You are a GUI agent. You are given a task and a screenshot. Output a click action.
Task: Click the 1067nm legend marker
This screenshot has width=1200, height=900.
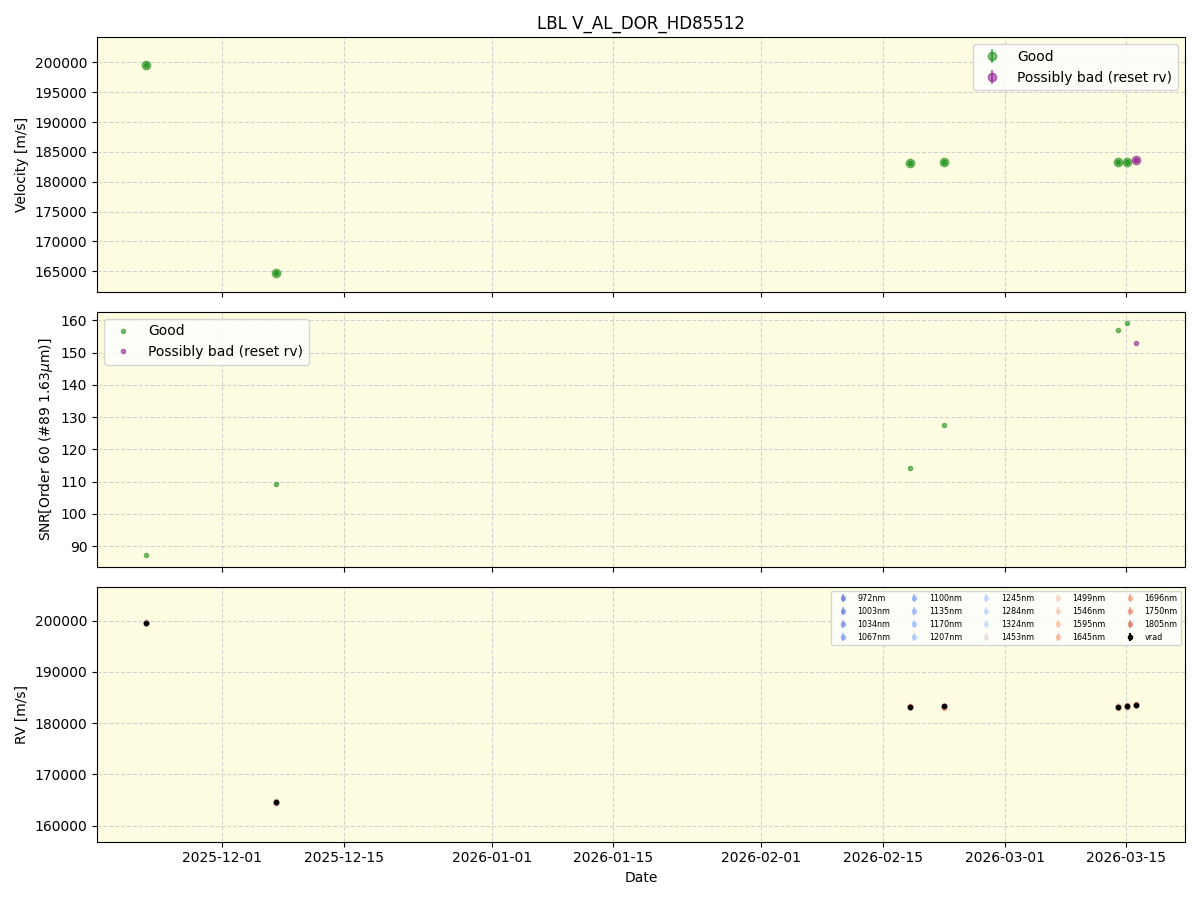pyautogui.click(x=843, y=637)
